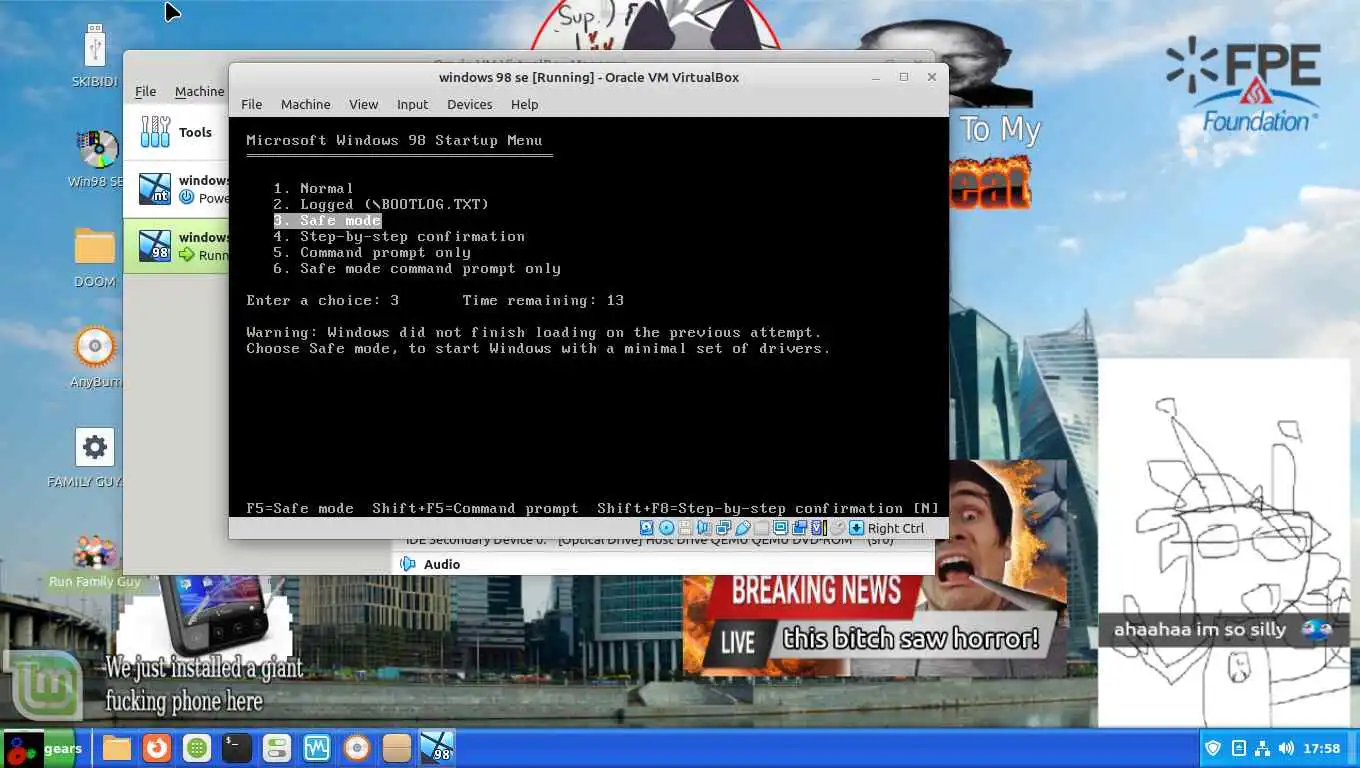Open the DOOM folder on desktop
Viewport: 1360px width, 768px height.
pos(95,257)
